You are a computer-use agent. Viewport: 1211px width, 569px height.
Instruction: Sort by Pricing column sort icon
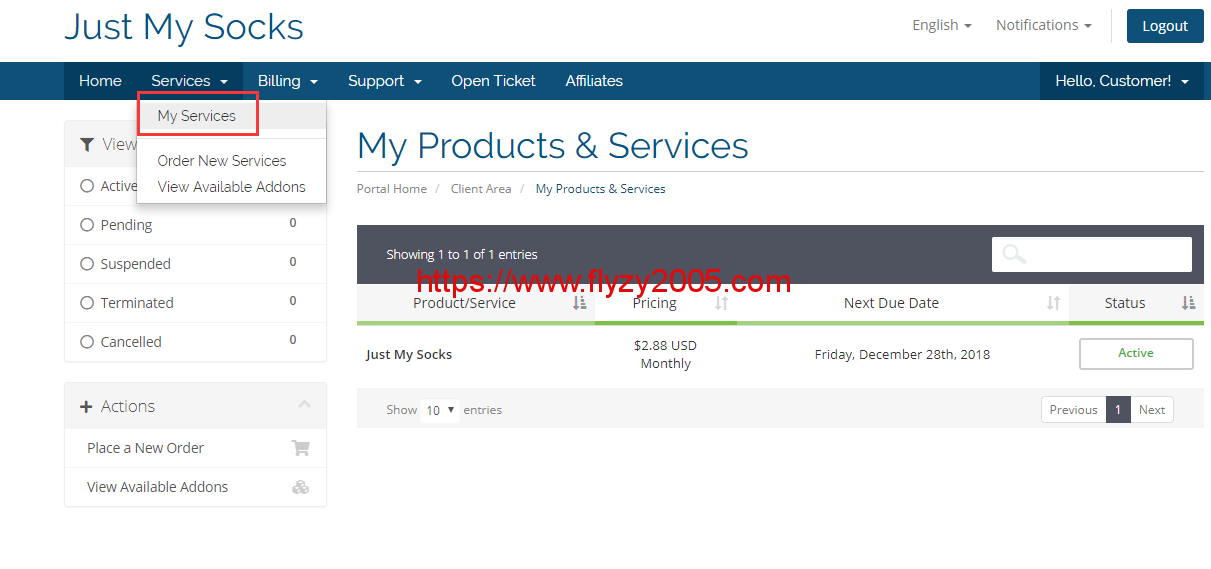(x=722, y=303)
